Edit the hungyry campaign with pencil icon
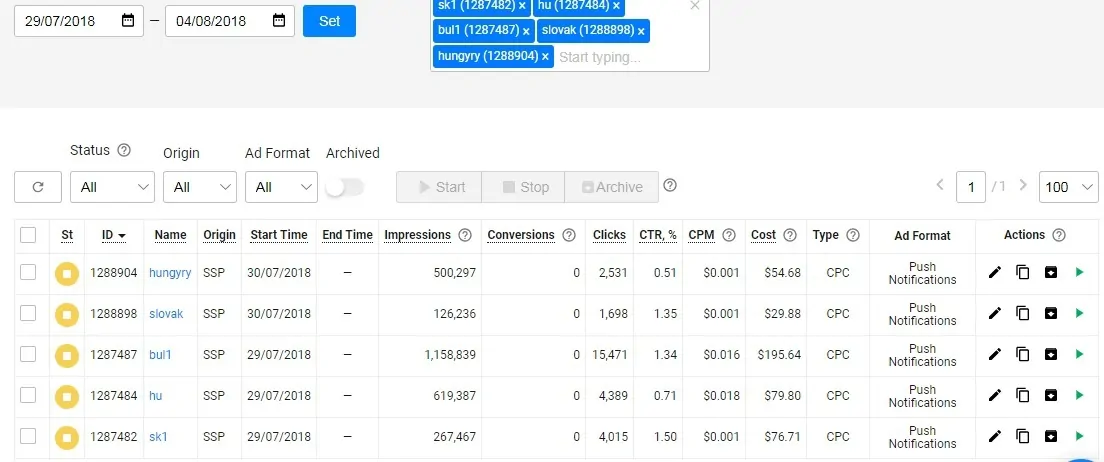Viewport: 1104px width, 462px height. pyautogui.click(x=994, y=272)
